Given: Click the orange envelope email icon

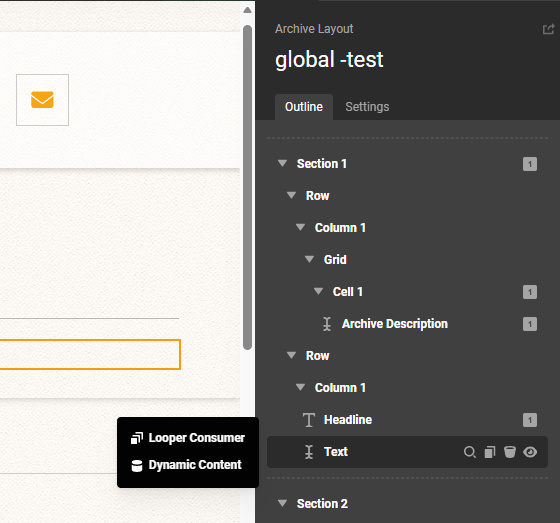Looking at the screenshot, I should tap(42, 100).
